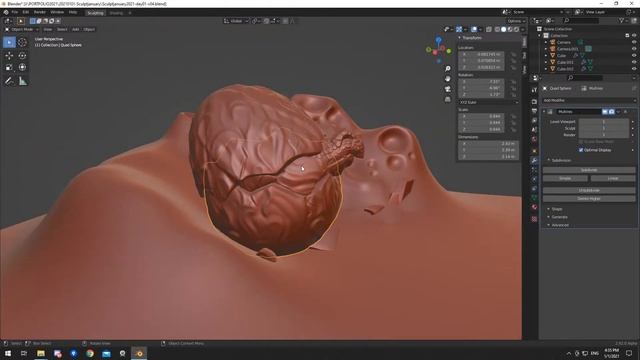The image size is (640, 360).
Task: Click the Delete Higher button
Action: [x=589, y=198]
